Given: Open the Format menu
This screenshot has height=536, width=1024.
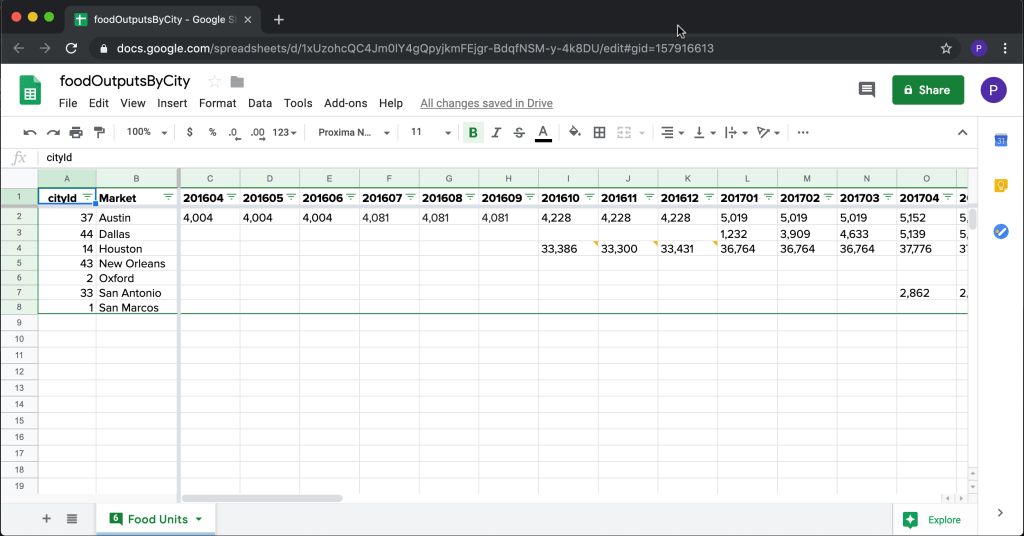Looking at the screenshot, I should (x=217, y=103).
